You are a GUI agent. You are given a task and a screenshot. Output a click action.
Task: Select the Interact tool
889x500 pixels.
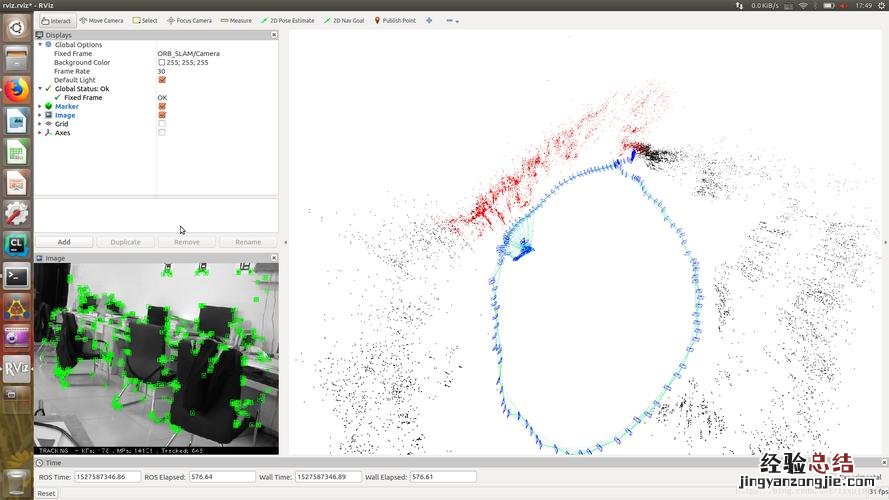coord(56,20)
